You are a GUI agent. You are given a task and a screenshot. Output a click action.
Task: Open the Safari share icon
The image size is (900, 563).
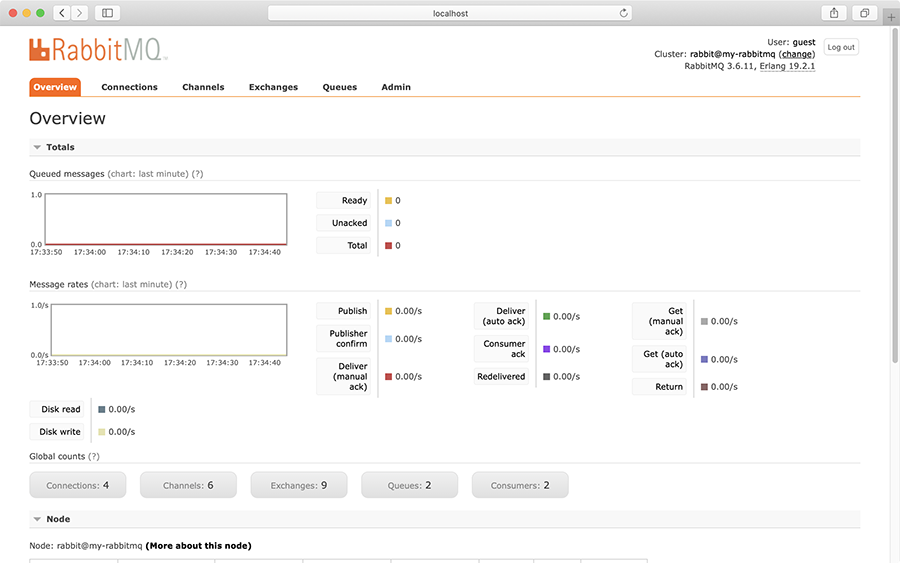click(x=833, y=13)
